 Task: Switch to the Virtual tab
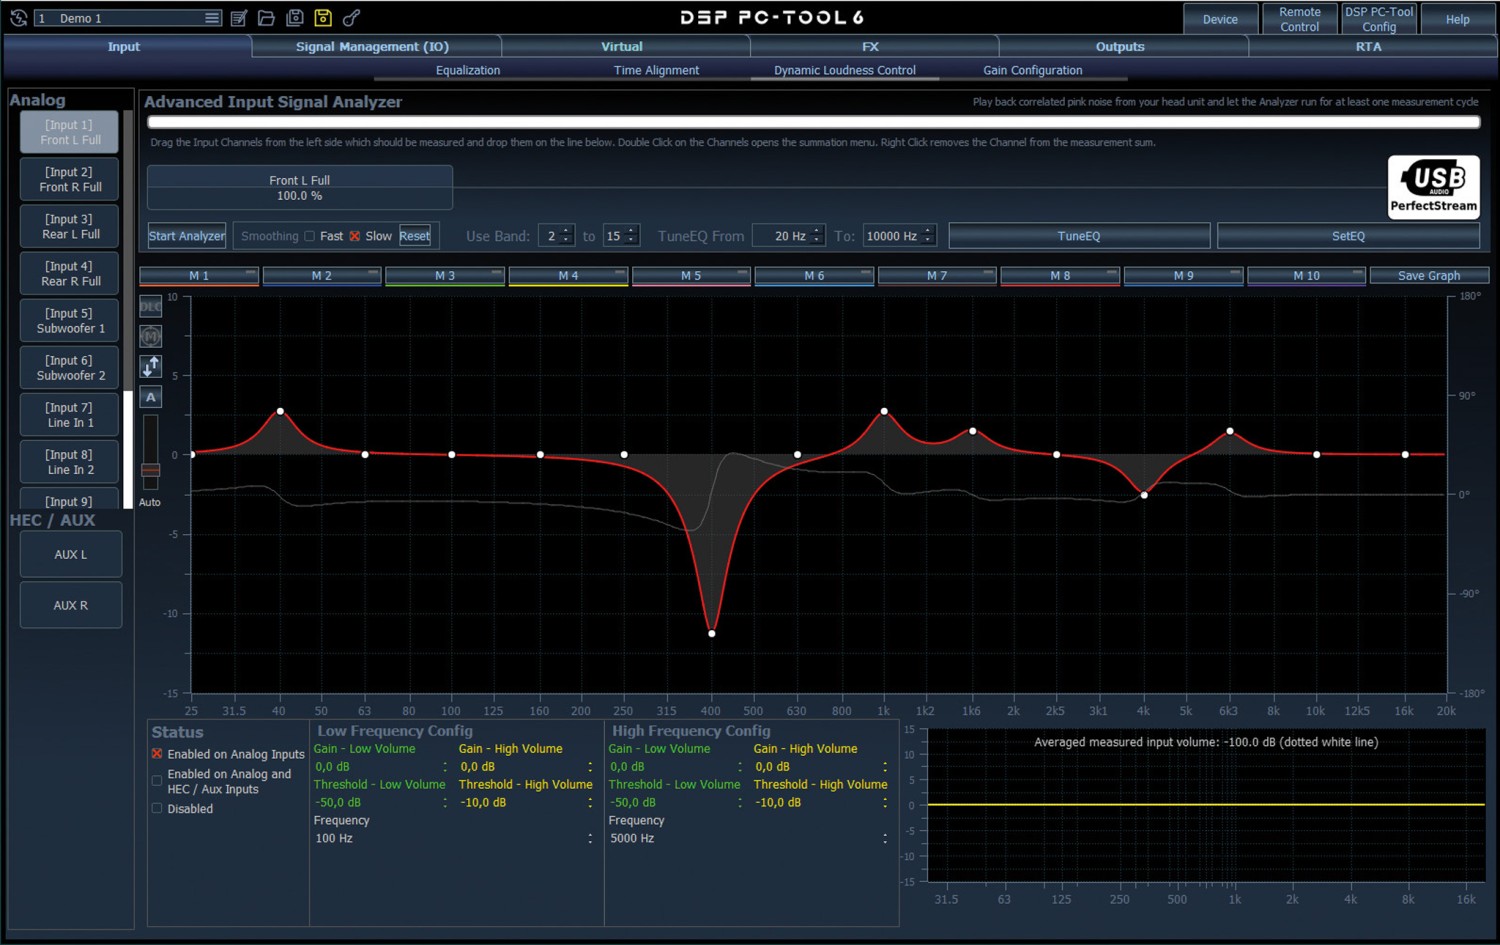click(x=624, y=47)
